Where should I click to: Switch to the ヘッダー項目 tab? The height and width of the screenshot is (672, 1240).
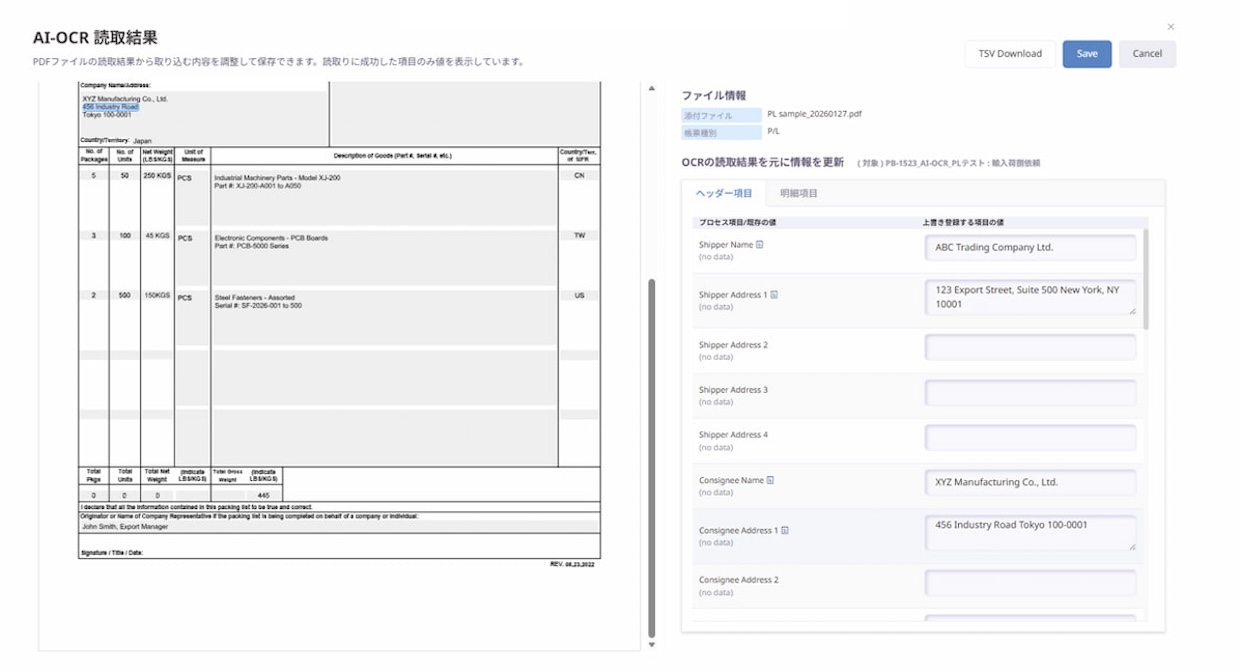[723, 193]
